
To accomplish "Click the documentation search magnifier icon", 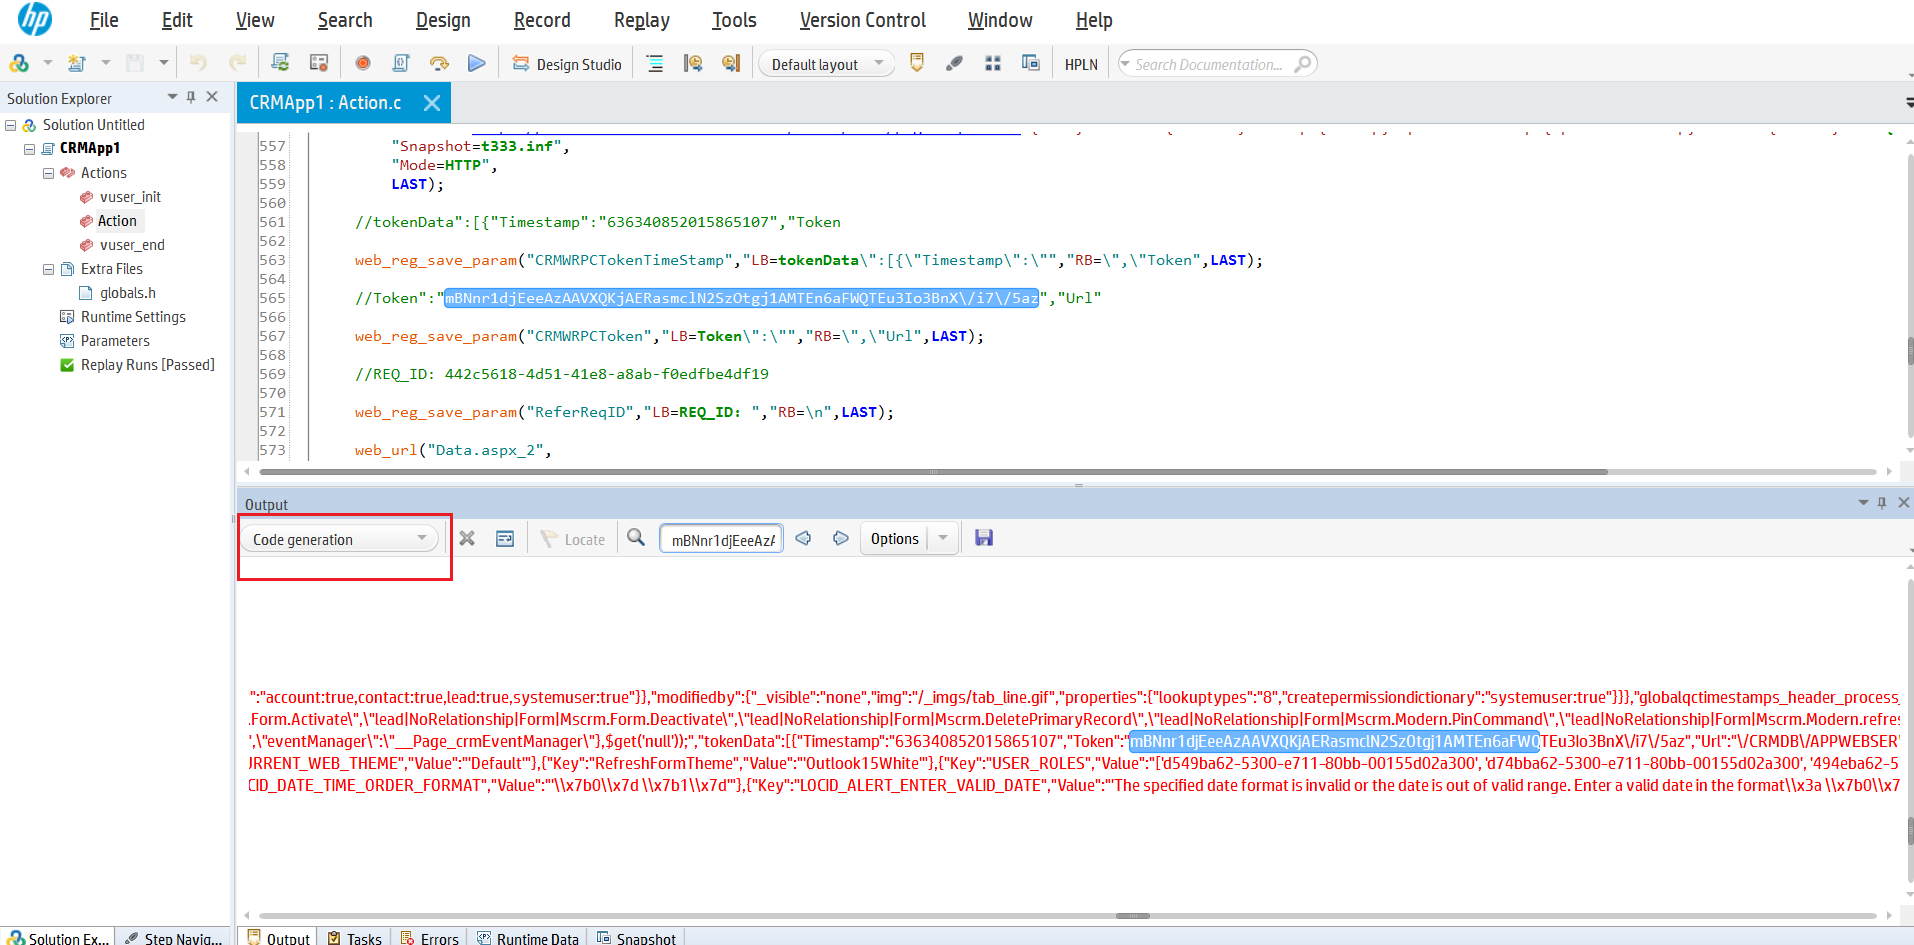I will (1302, 64).
